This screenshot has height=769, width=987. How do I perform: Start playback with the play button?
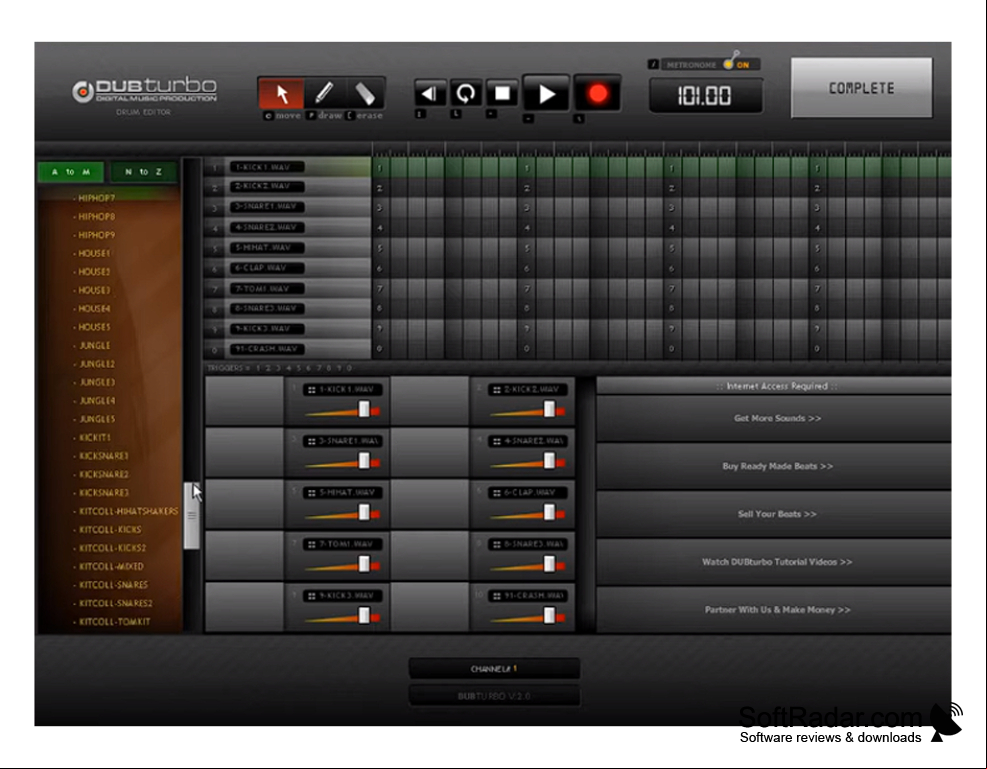(x=546, y=94)
